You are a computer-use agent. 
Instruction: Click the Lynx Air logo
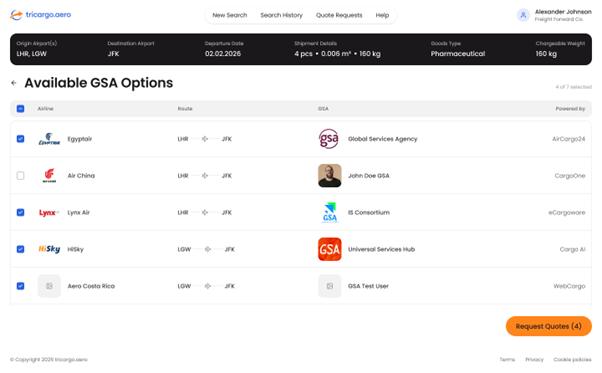tap(49, 213)
